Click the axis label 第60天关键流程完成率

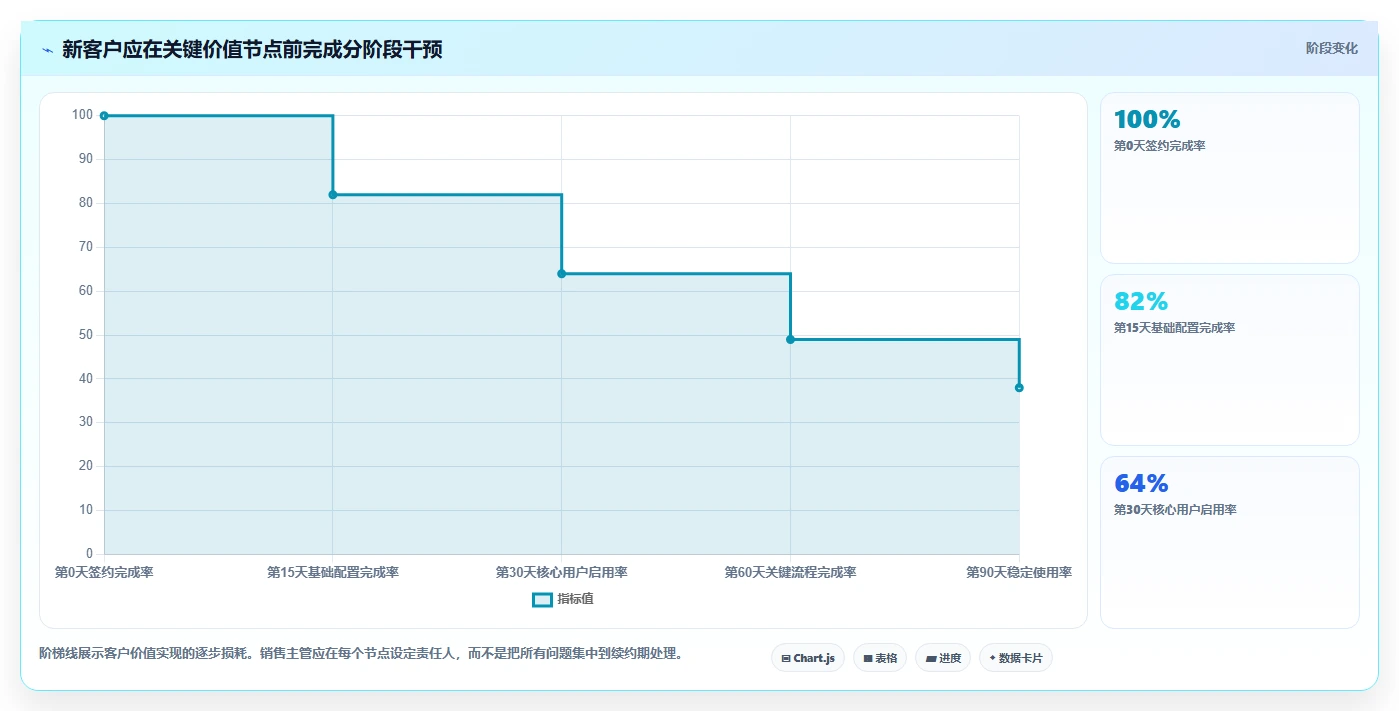point(790,573)
